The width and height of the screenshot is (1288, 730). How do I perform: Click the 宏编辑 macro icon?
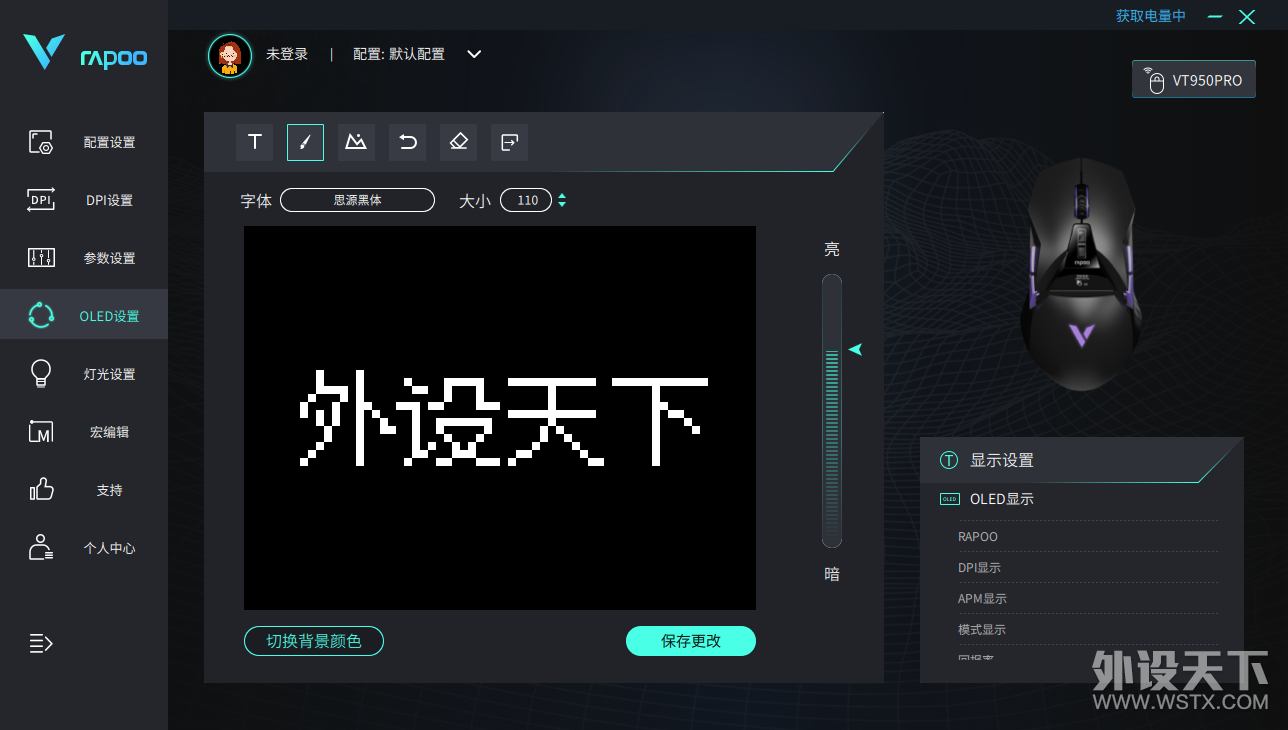tap(41, 432)
